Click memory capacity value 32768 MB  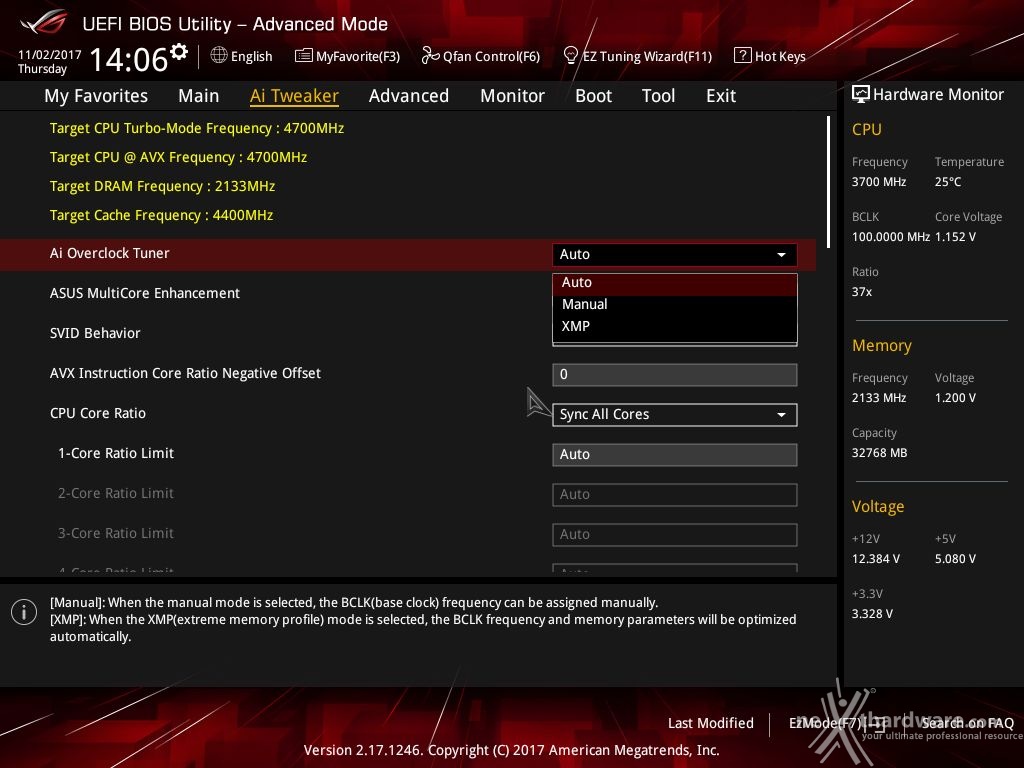(x=880, y=453)
